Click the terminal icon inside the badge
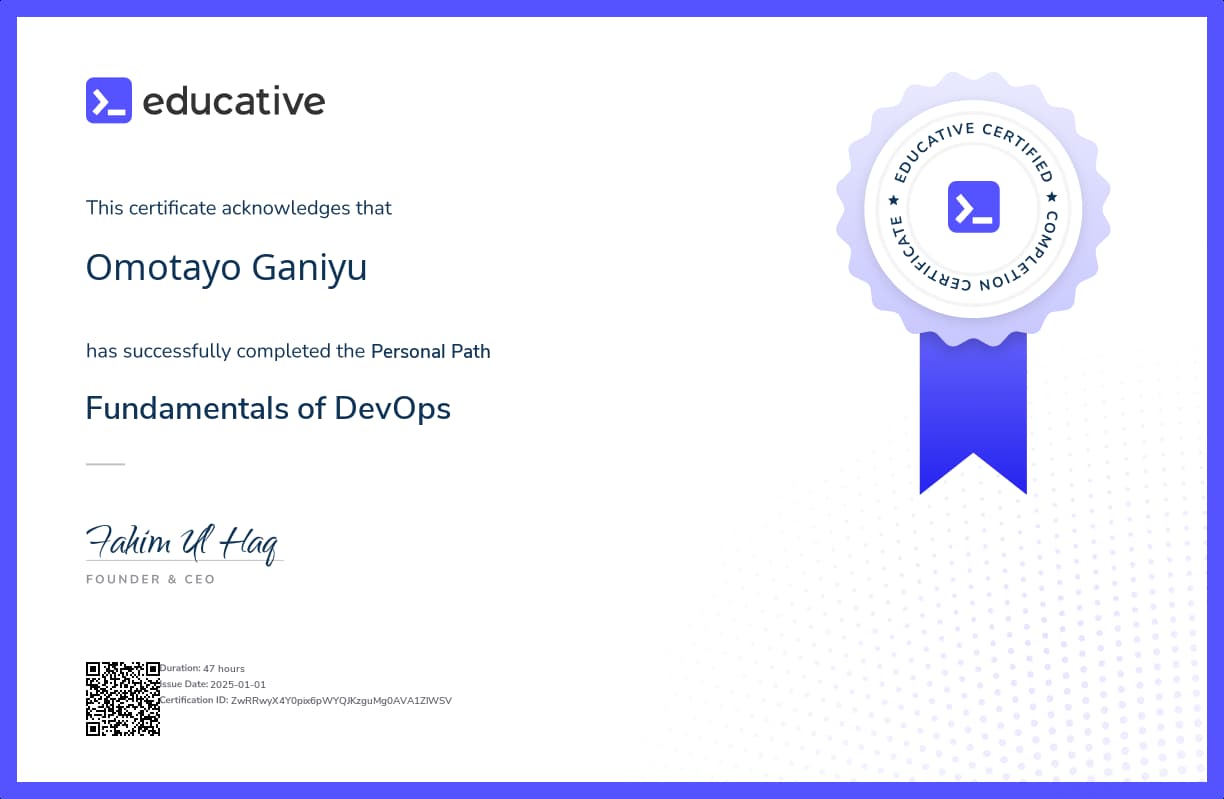Screen dimensions: 1224x799 973,207
